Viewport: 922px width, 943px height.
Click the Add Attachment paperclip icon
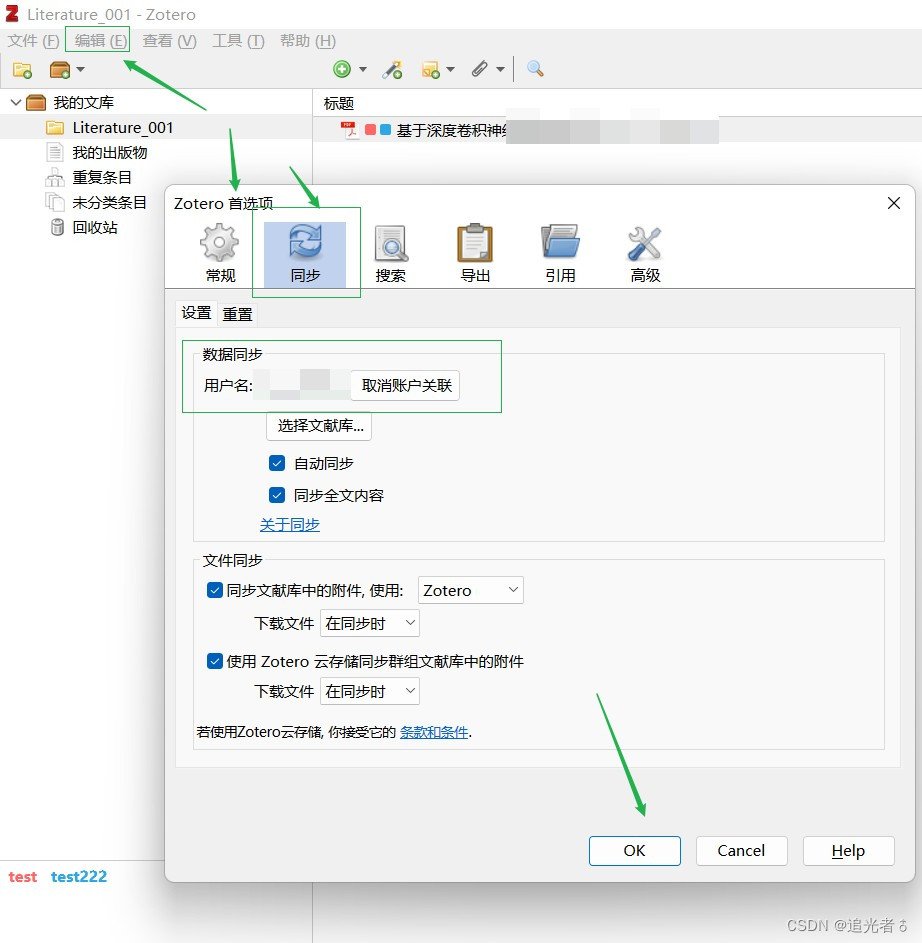(479, 69)
